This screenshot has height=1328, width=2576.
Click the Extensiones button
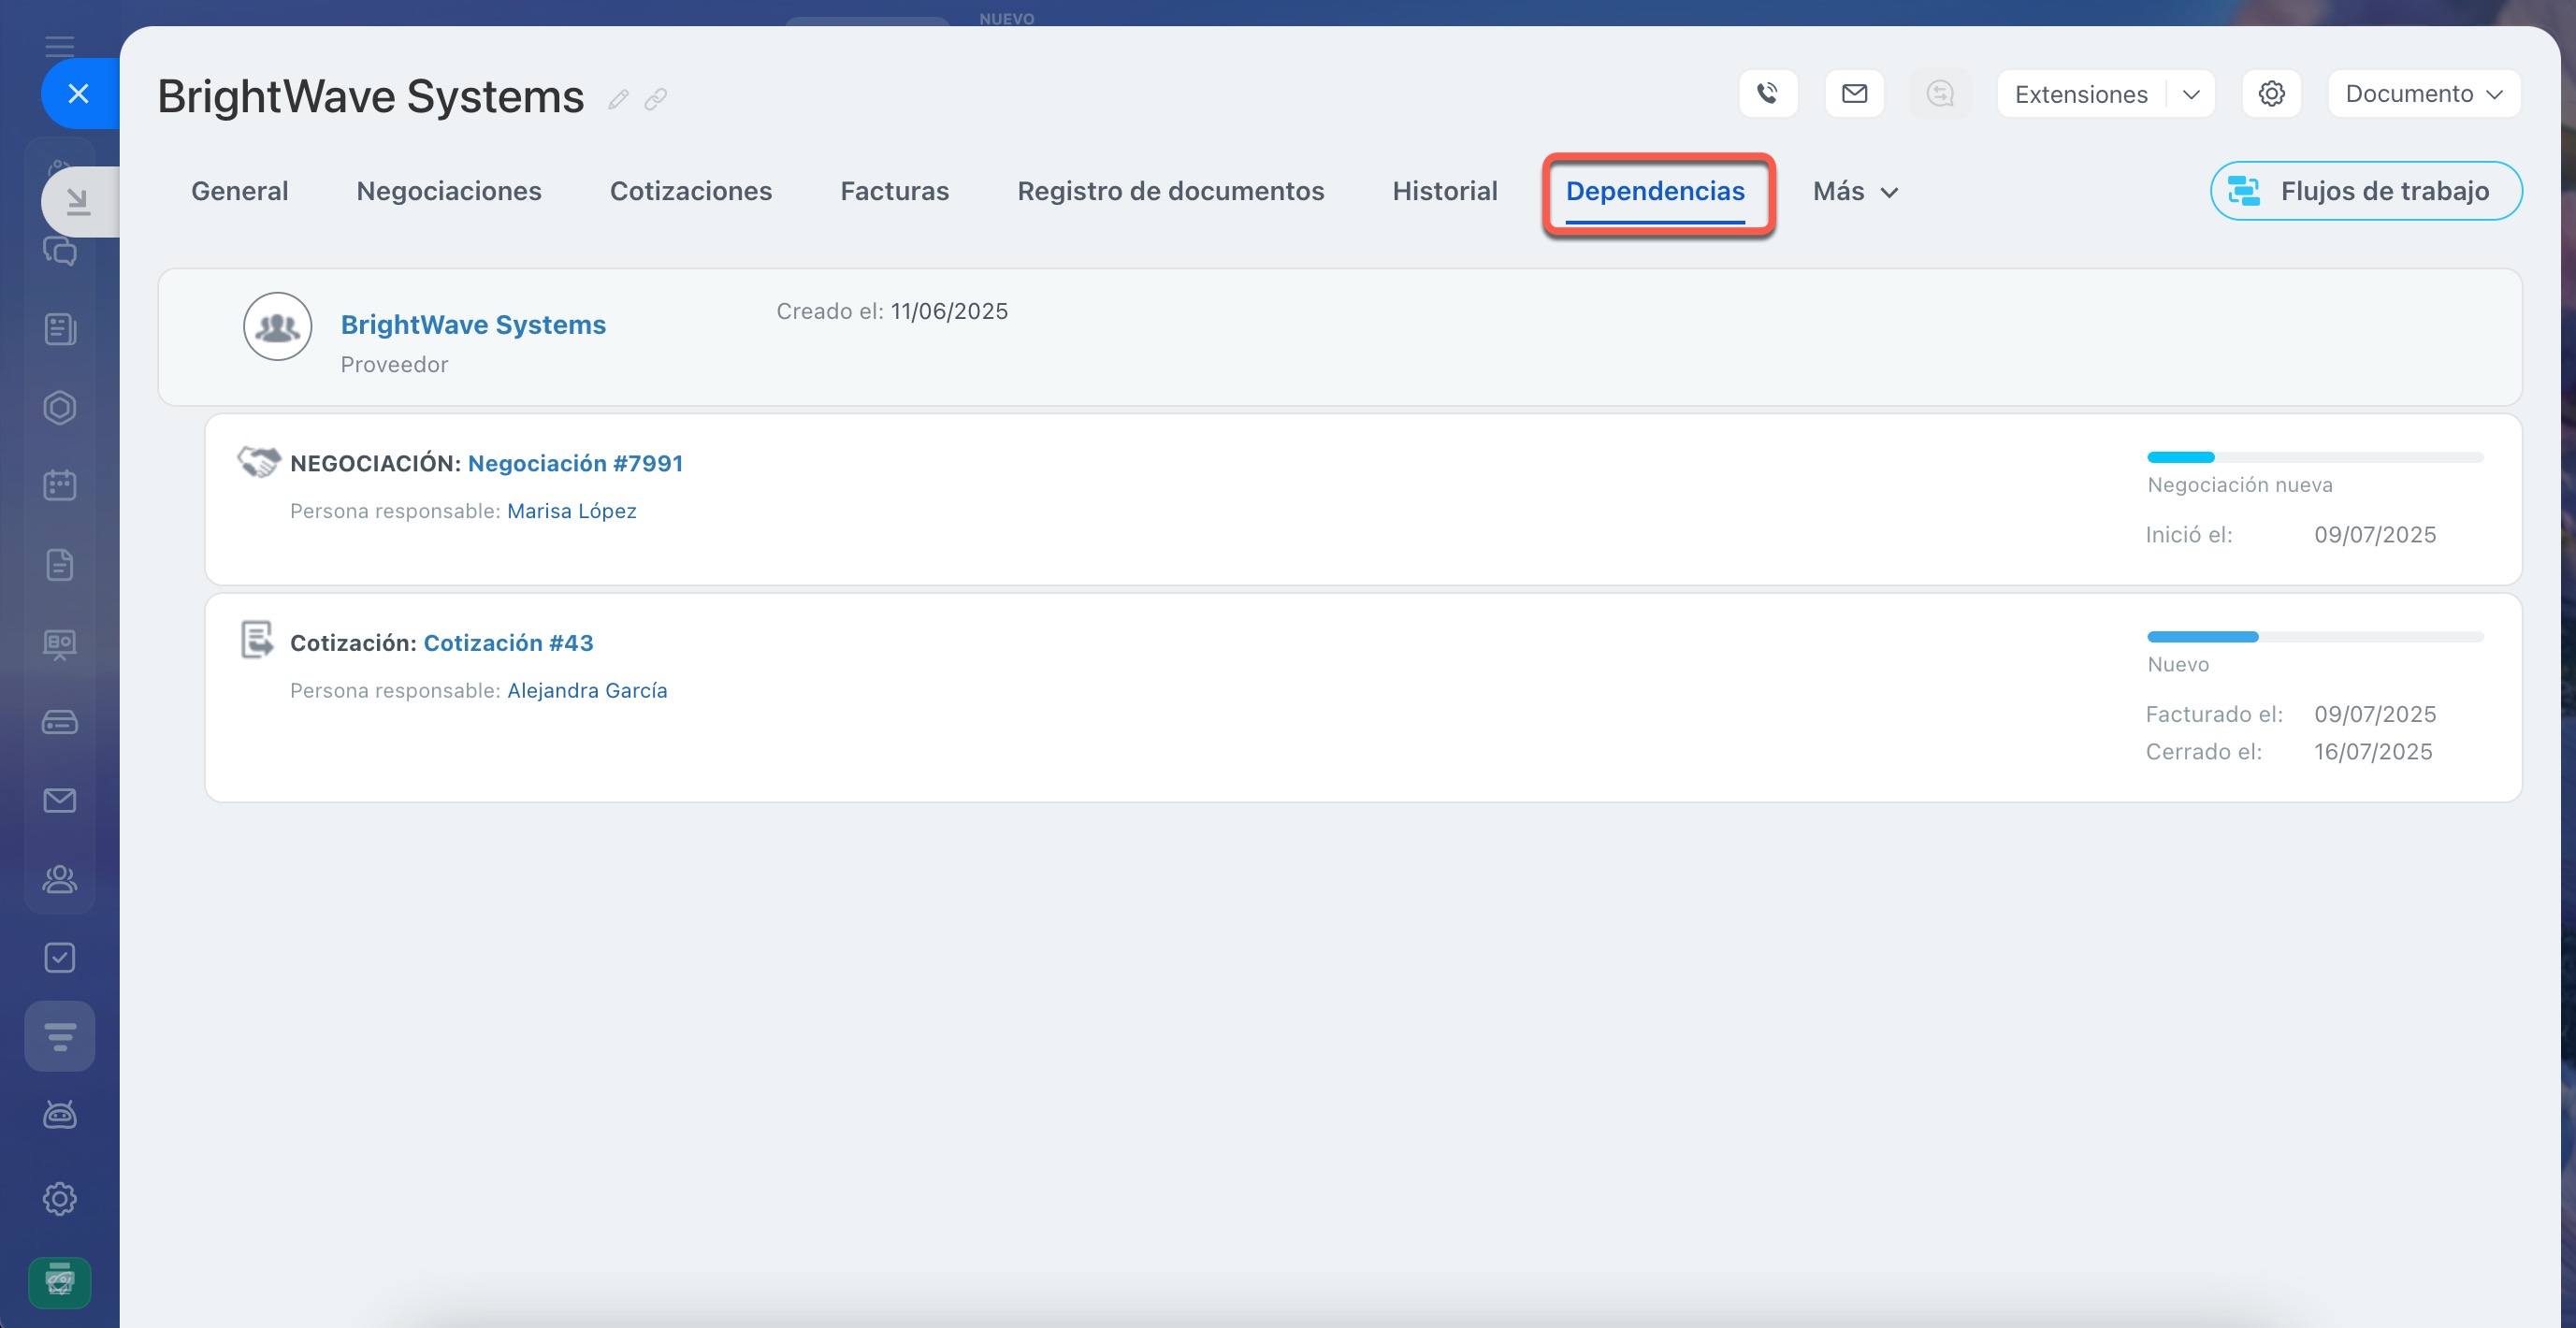(x=2081, y=94)
